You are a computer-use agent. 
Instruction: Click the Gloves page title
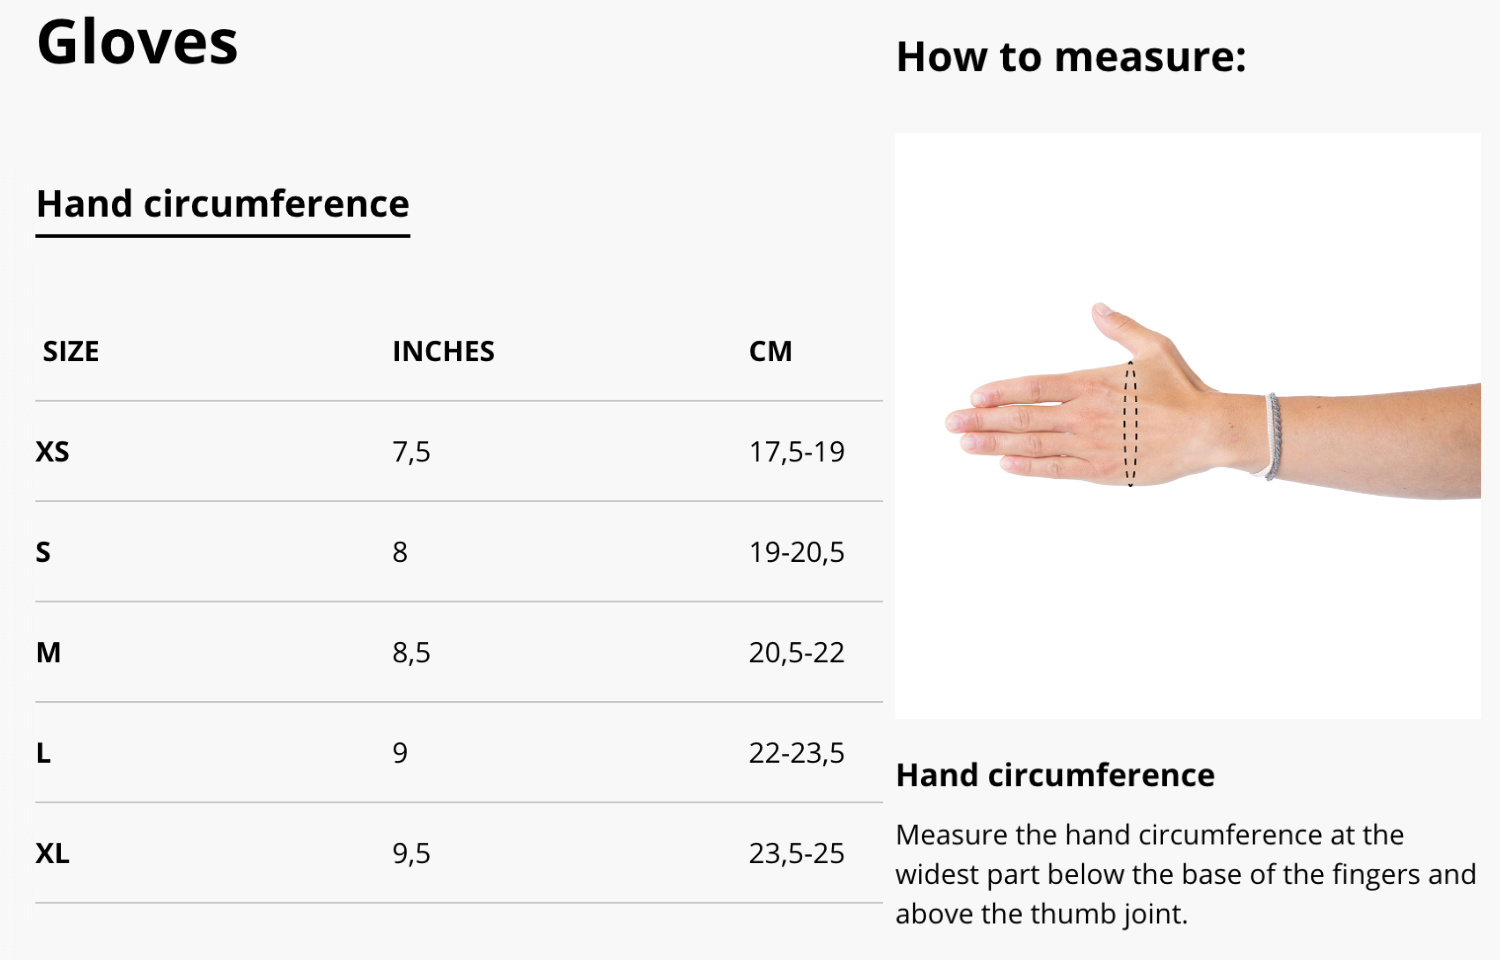[137, 43]
